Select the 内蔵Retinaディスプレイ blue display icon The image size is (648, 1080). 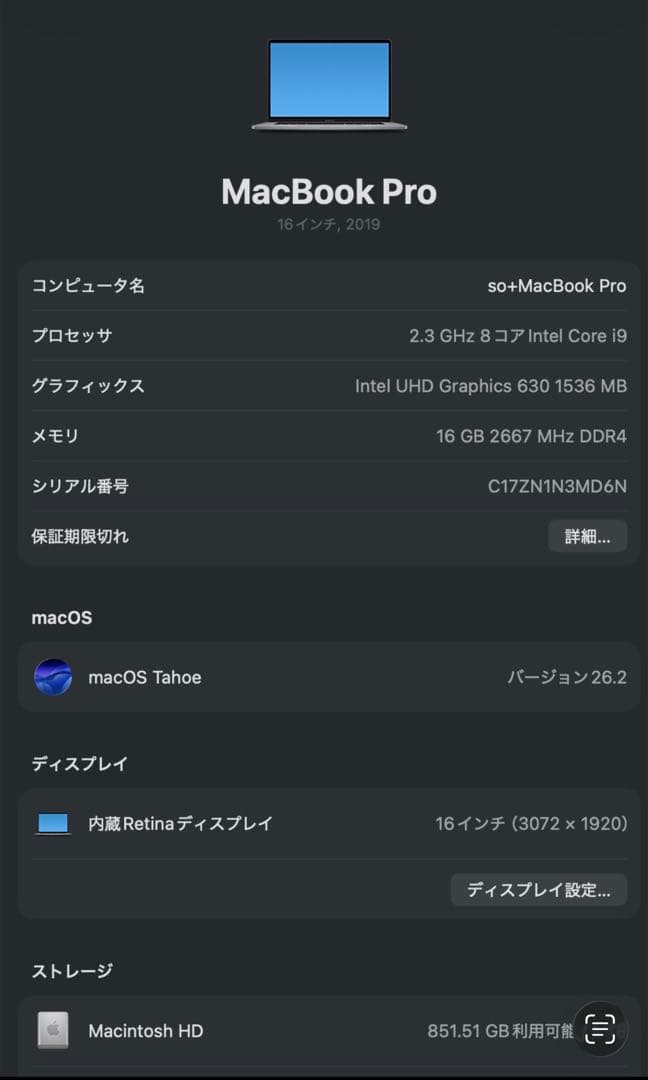pyautogui.click(x=52, y=823)
